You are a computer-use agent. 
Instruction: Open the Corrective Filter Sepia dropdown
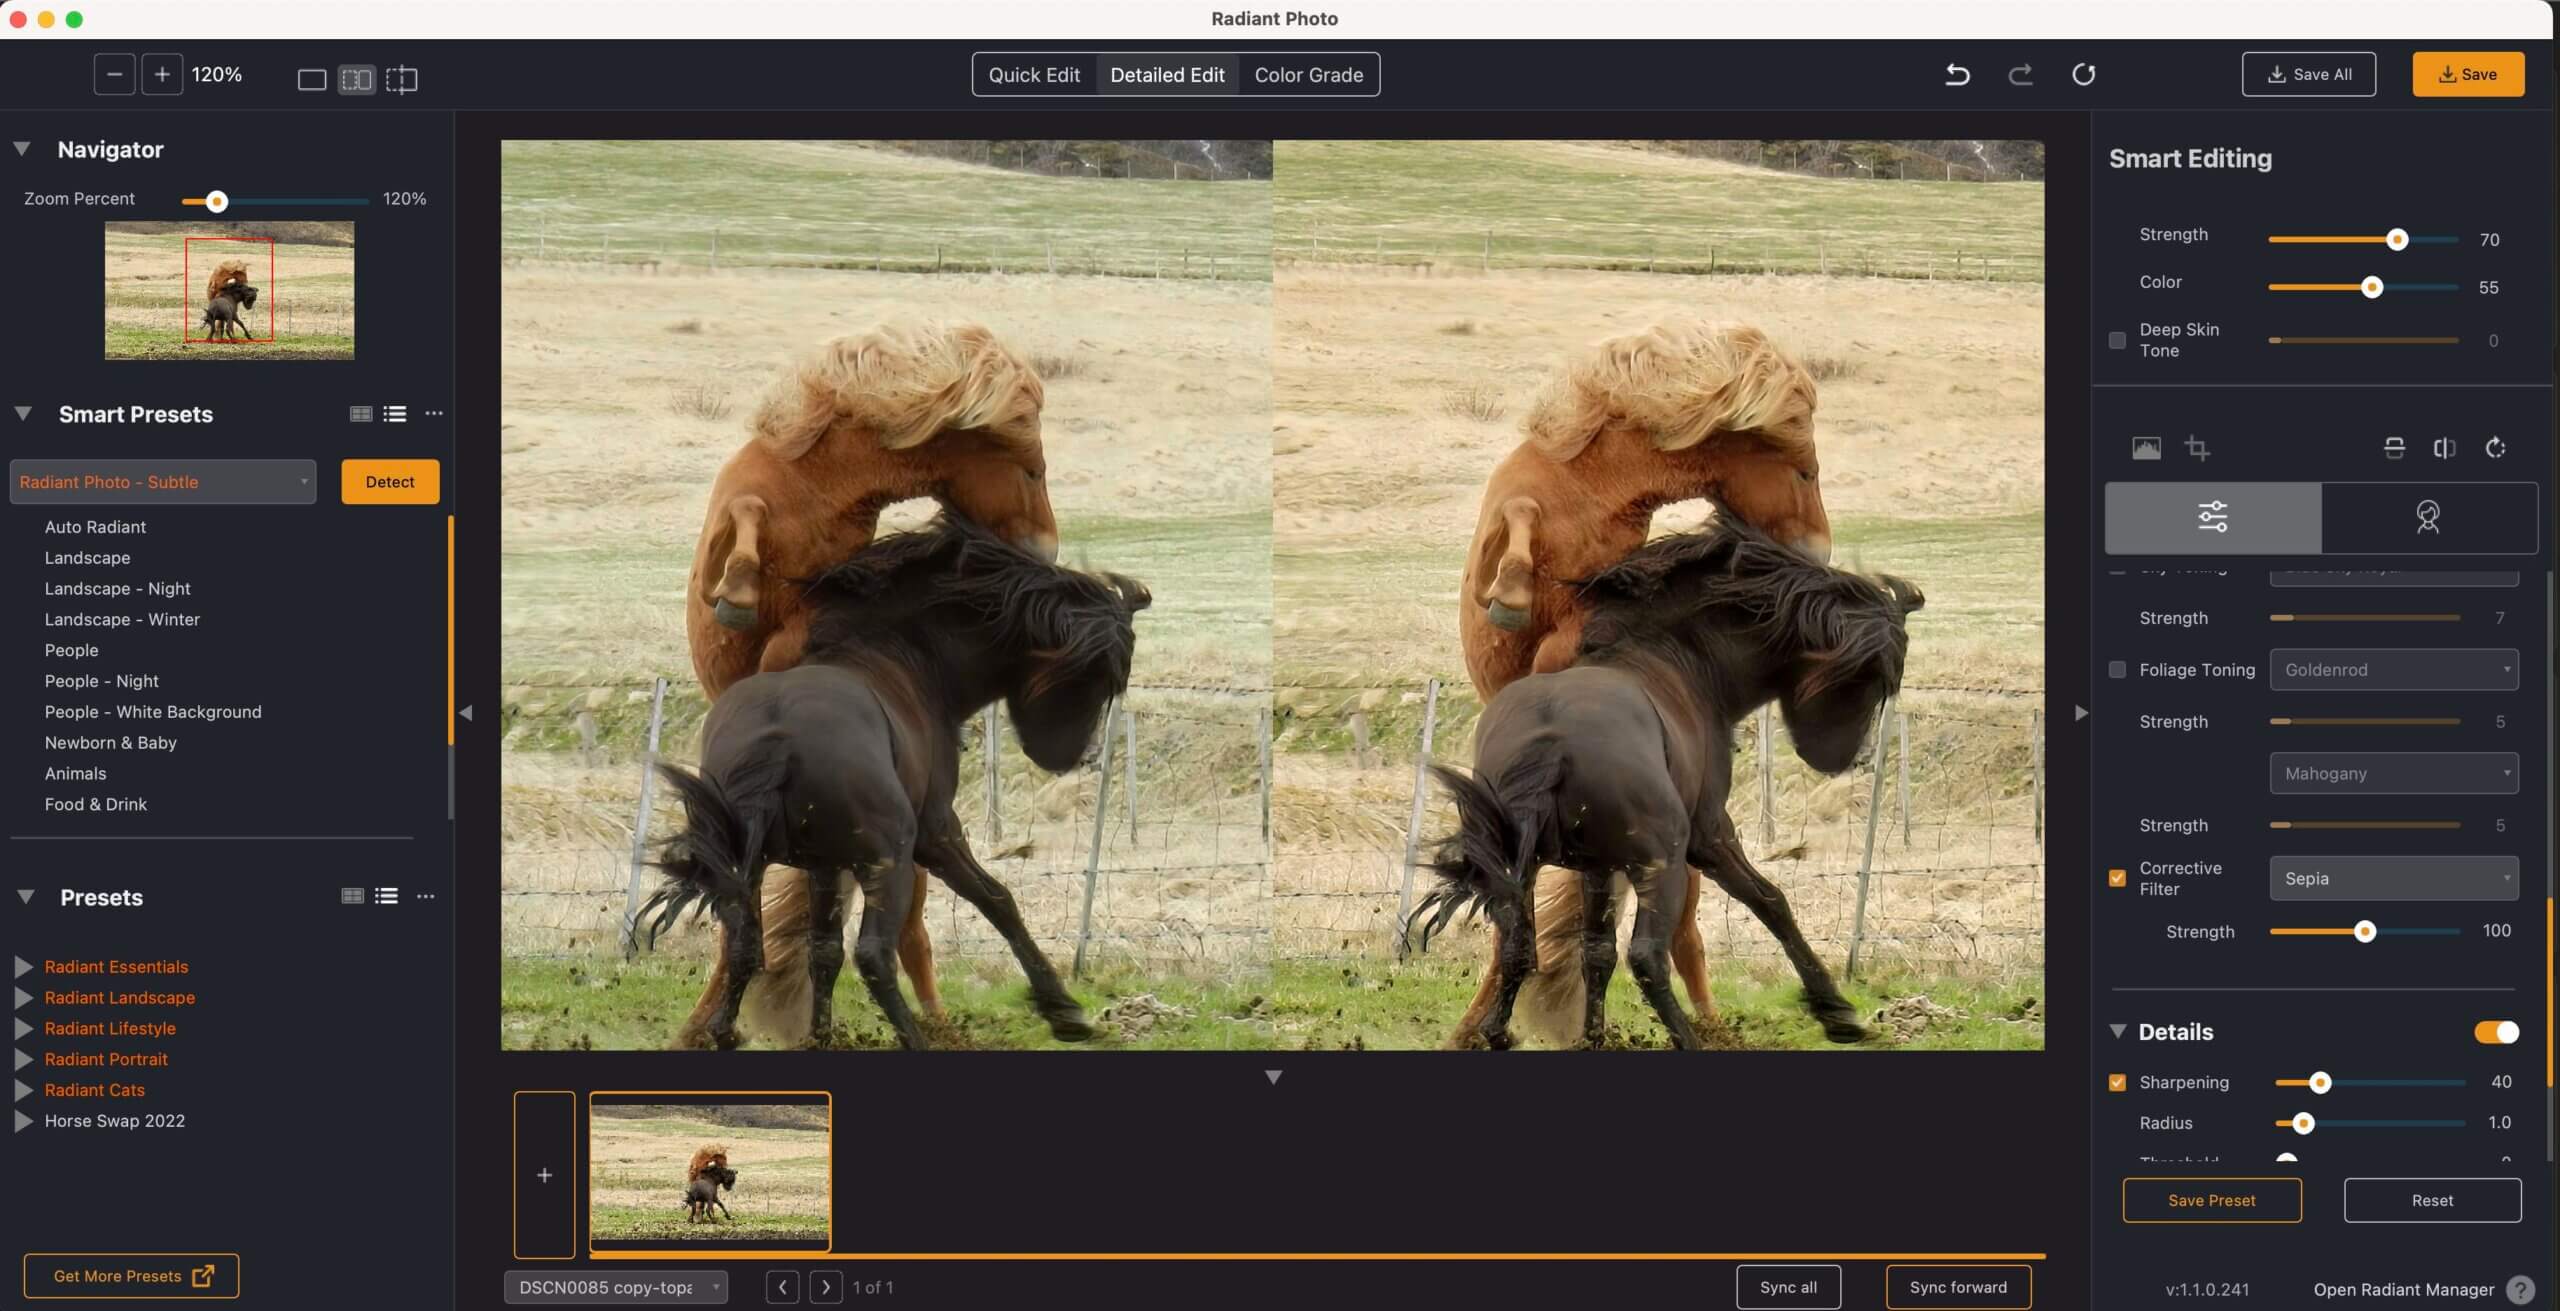pos(2394,879)
